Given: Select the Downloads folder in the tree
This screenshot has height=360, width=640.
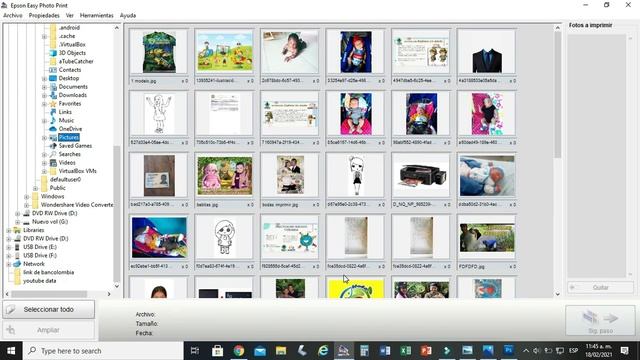Looking at the screenshot, I should click(73, 95).
